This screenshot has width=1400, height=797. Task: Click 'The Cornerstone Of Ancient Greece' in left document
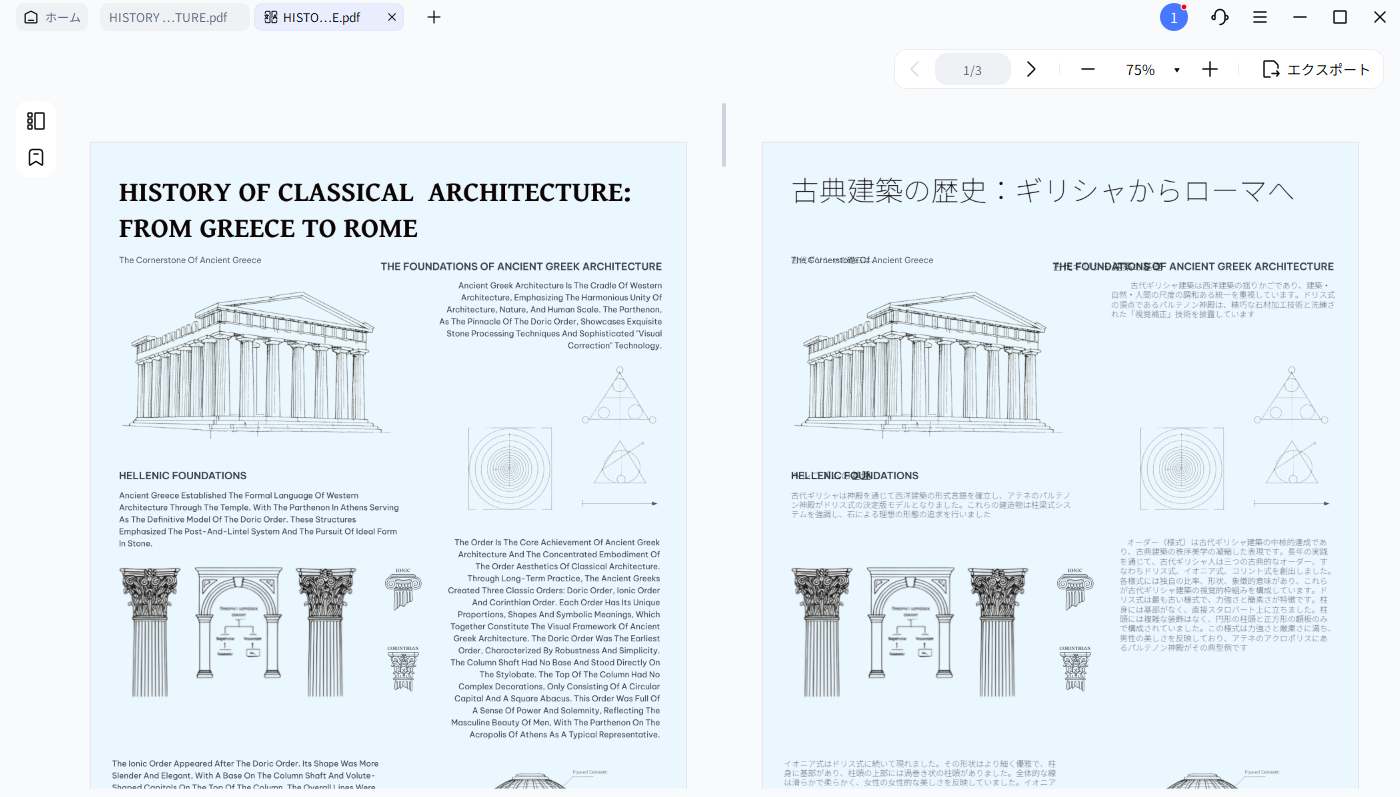(x=190, y=260)
